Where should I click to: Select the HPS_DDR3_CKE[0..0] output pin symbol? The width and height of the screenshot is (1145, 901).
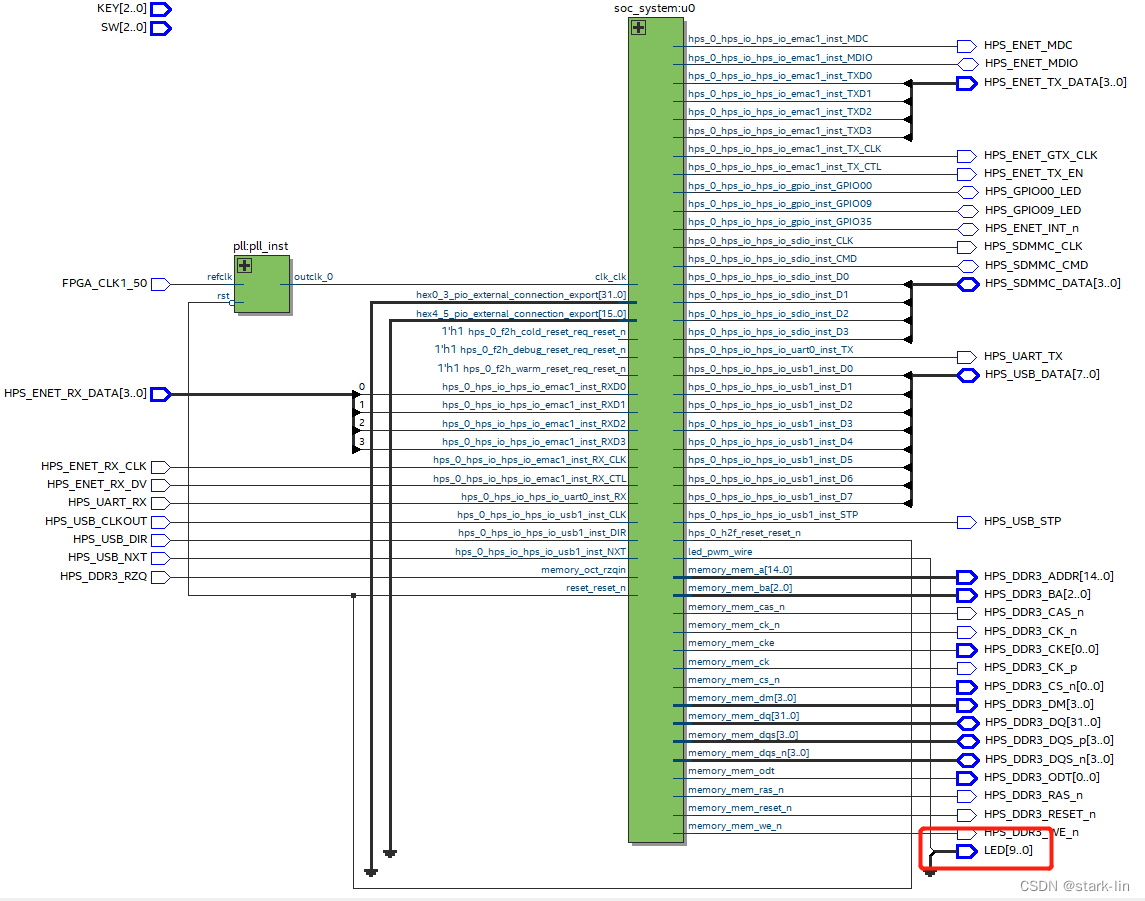coord(967,651)
